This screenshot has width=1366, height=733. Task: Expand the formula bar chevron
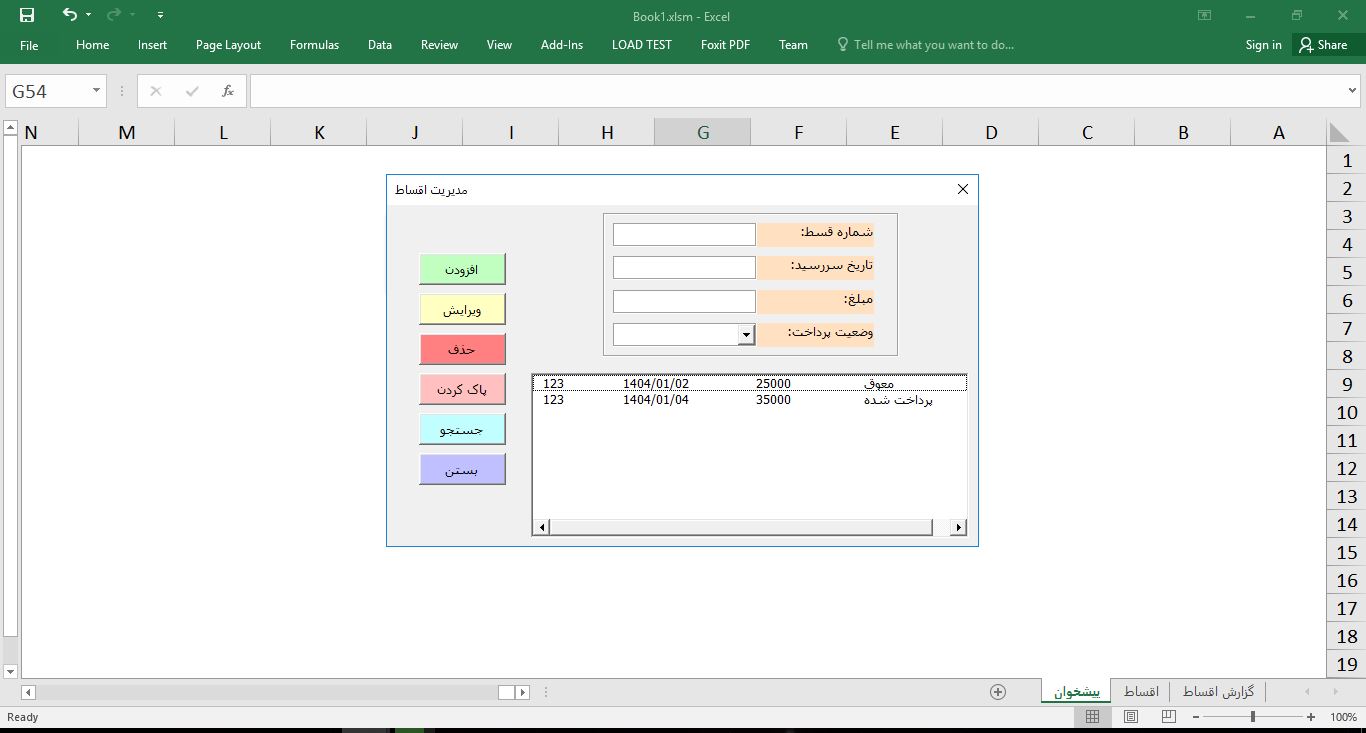pyautogui.click(x=1352, y=91)
